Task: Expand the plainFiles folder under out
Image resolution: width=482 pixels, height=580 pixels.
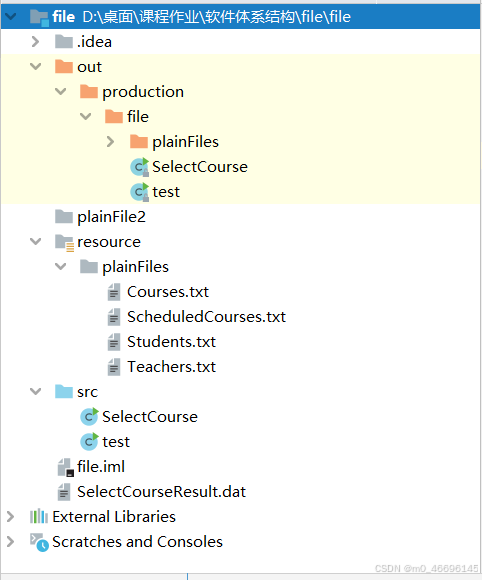Action: [111, 142]
